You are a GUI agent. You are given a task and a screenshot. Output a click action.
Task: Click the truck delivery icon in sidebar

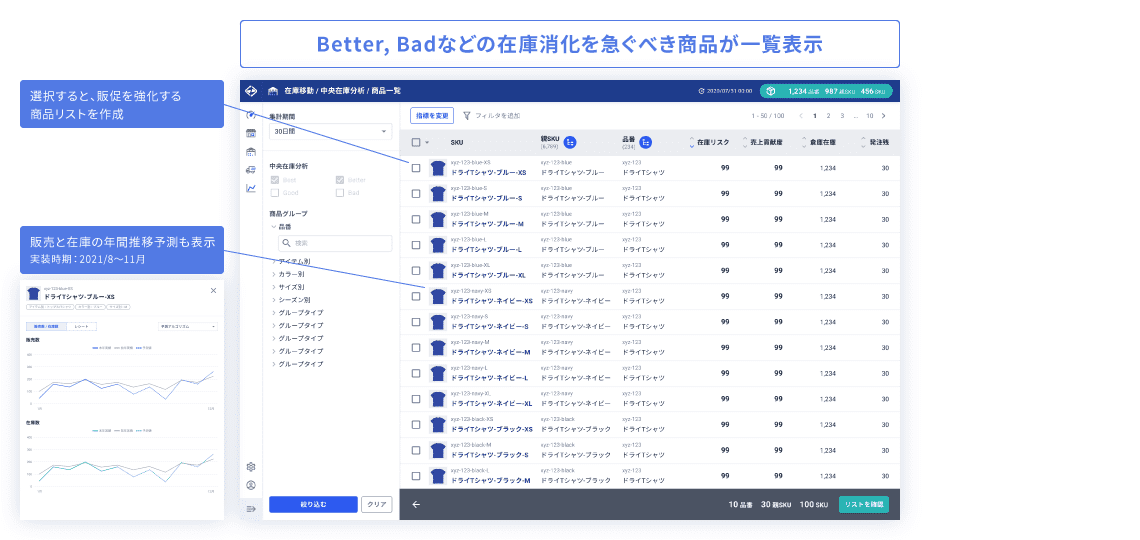pos(250,170)
